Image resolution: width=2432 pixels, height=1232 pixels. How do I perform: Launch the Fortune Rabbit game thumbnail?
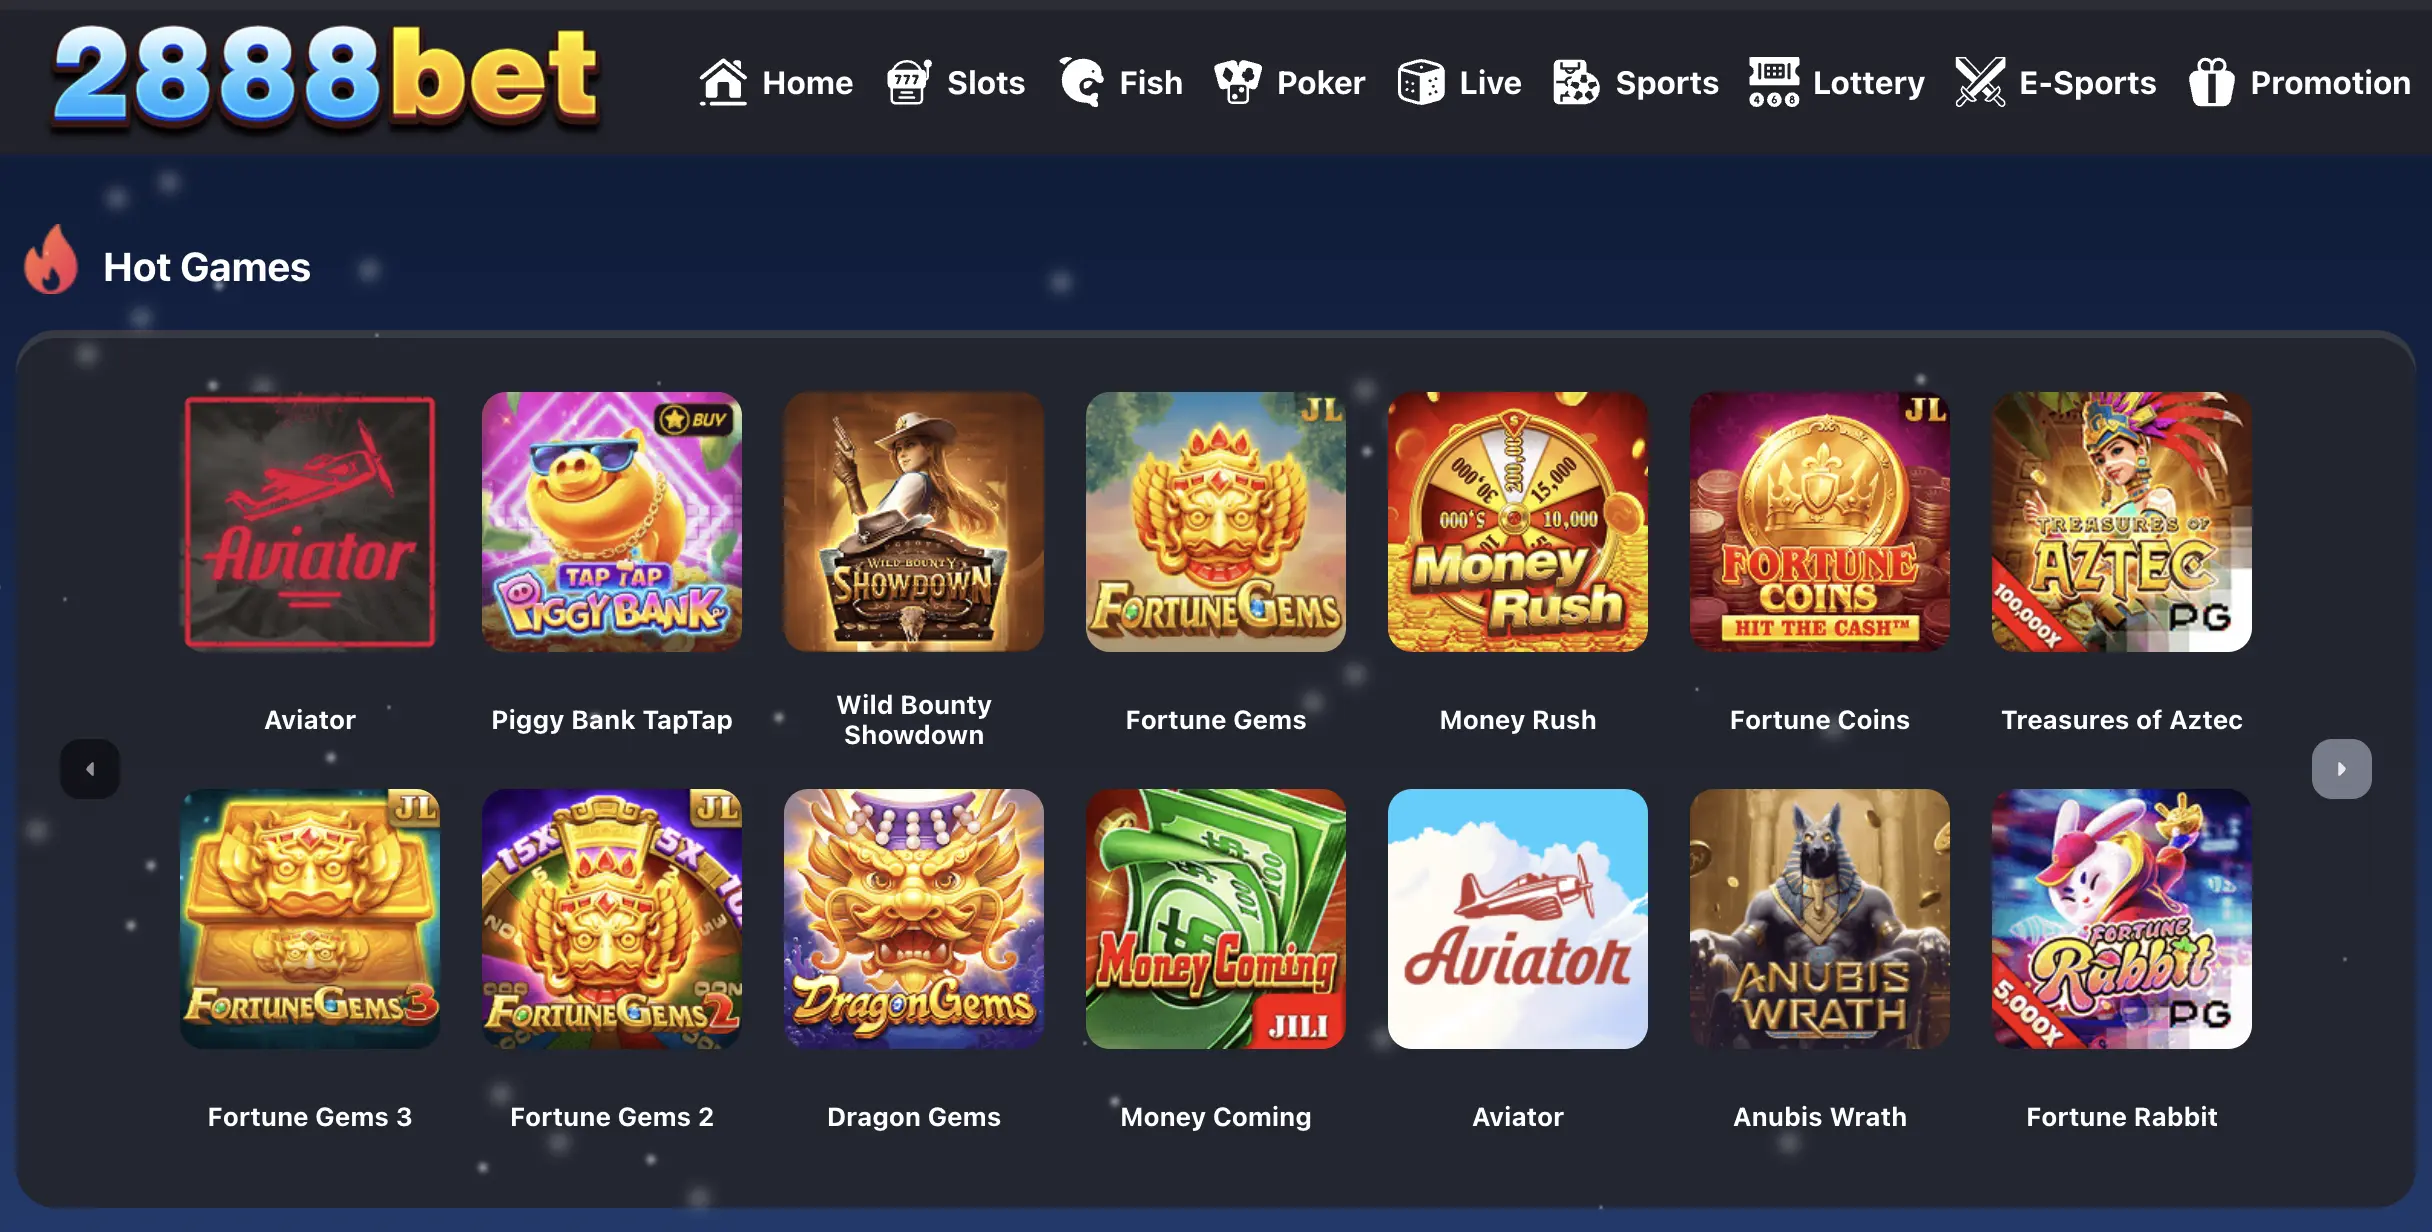2122,919
